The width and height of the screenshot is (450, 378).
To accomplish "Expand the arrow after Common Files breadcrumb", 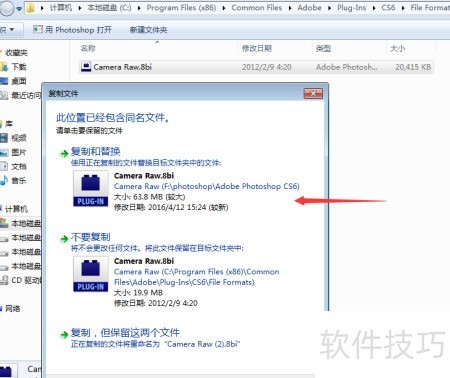I will [290, 8].
